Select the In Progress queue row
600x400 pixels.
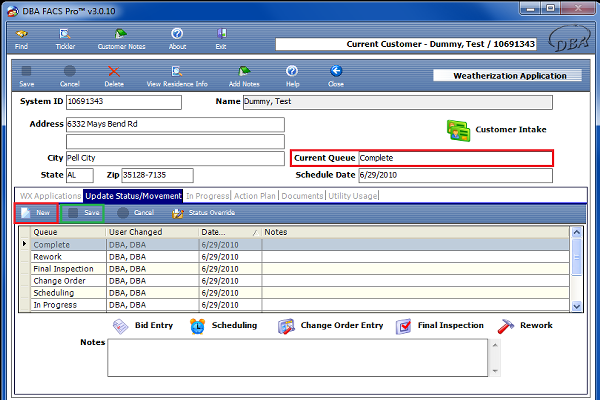point(300,305)
